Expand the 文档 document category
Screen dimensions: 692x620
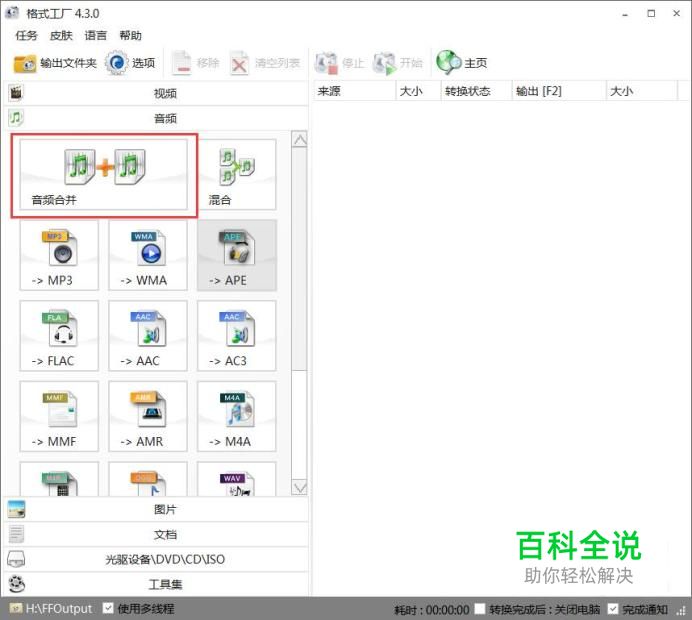156,534
